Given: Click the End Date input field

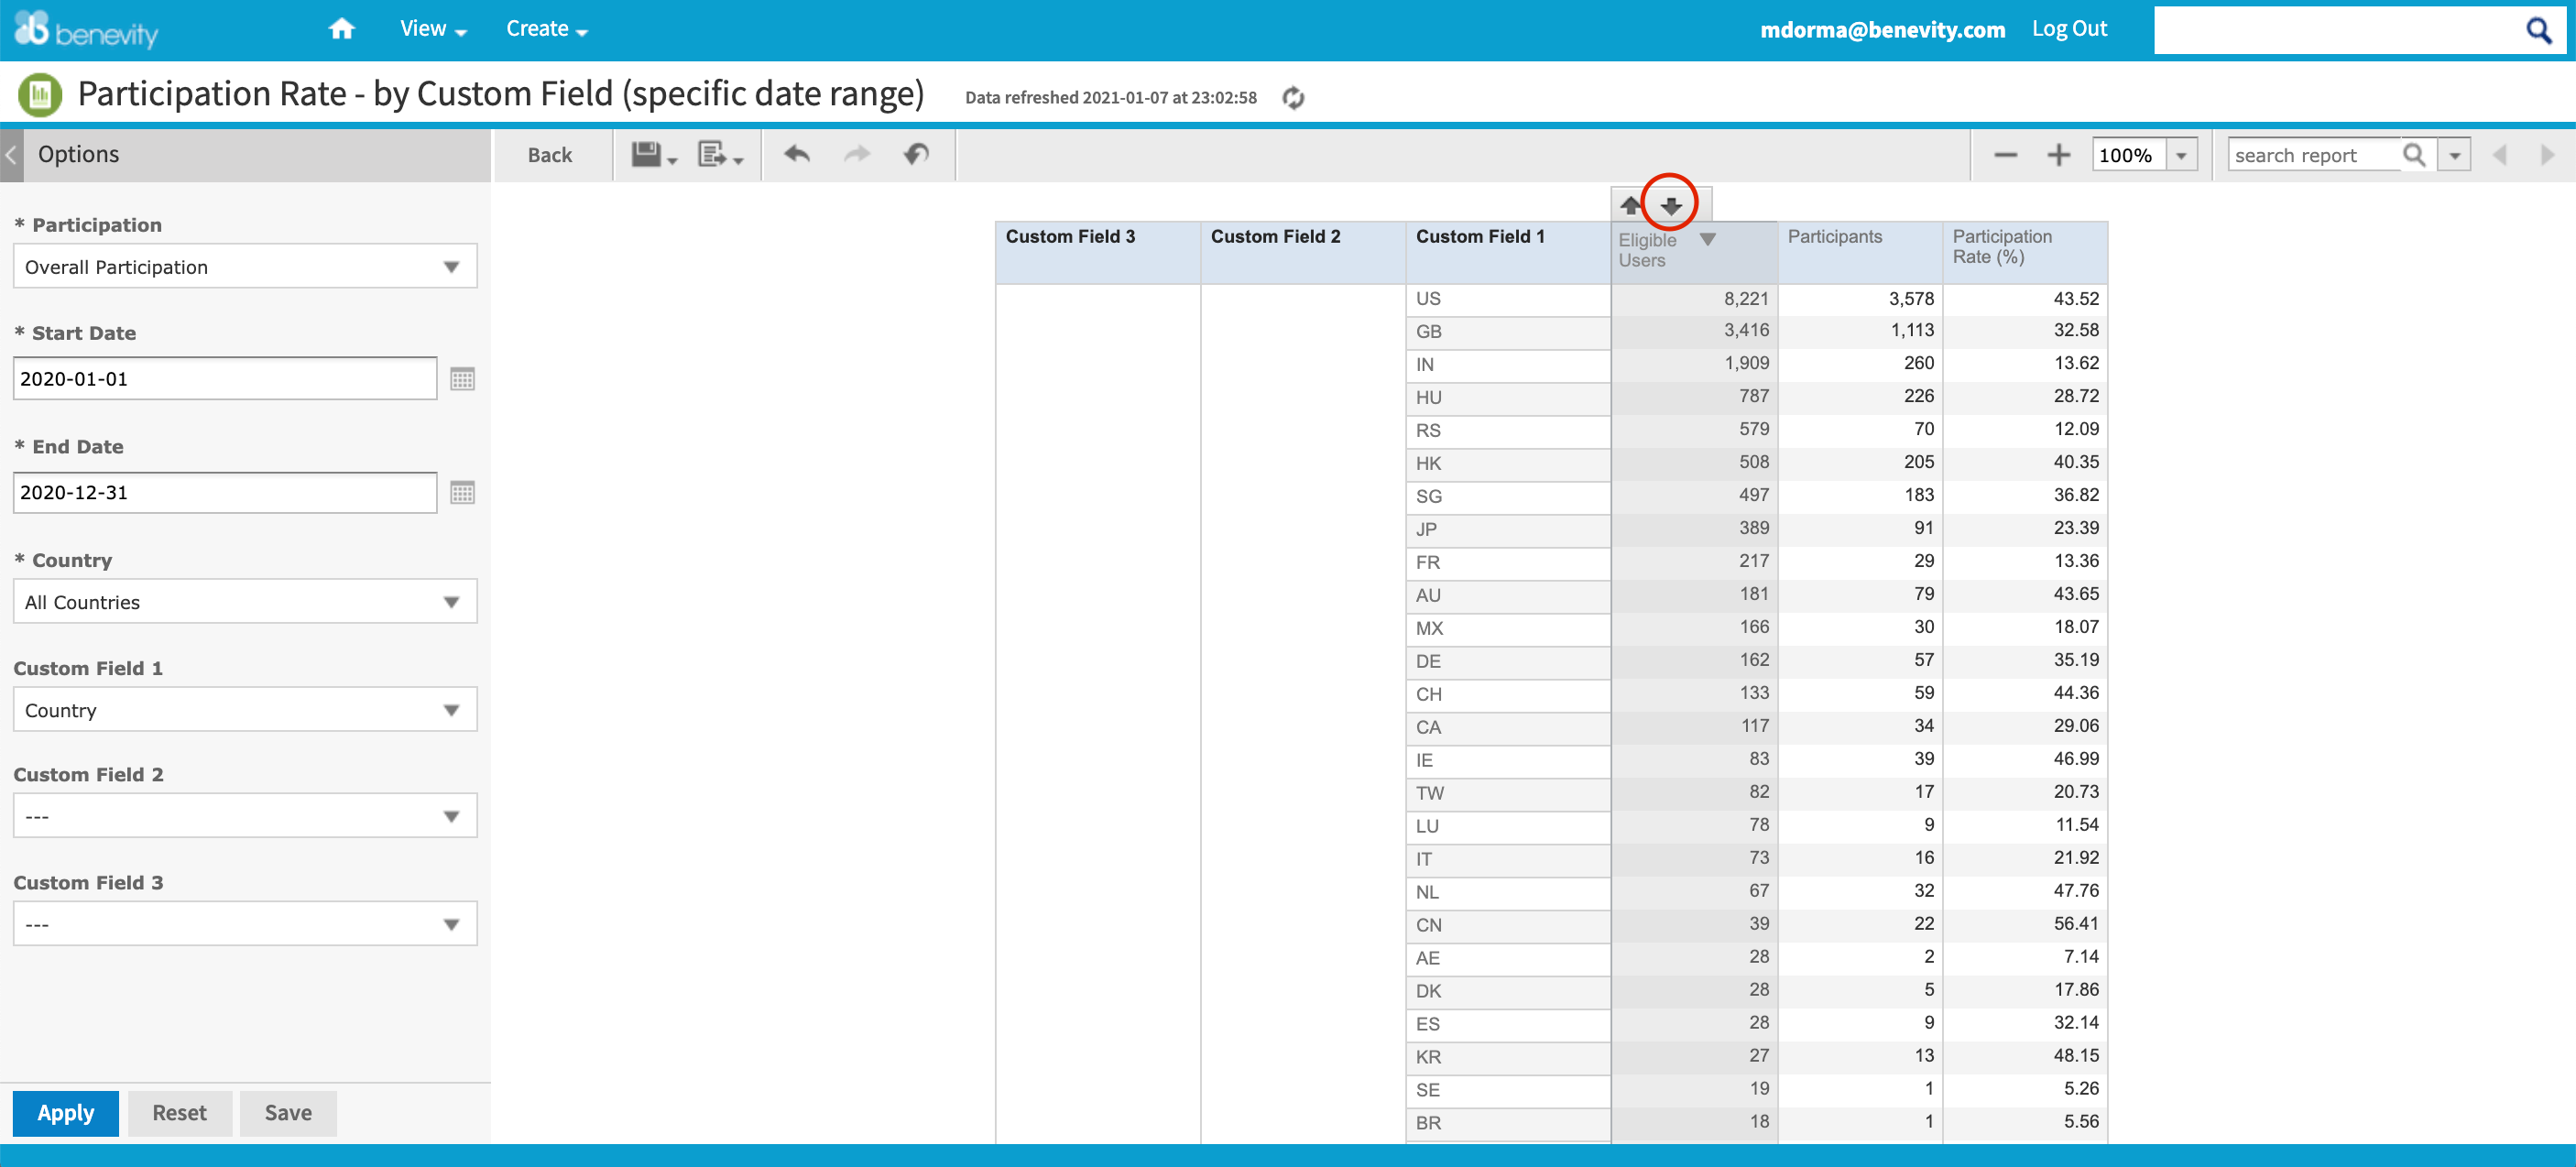Looking at the screenshot, I should [x=225, y=493].
